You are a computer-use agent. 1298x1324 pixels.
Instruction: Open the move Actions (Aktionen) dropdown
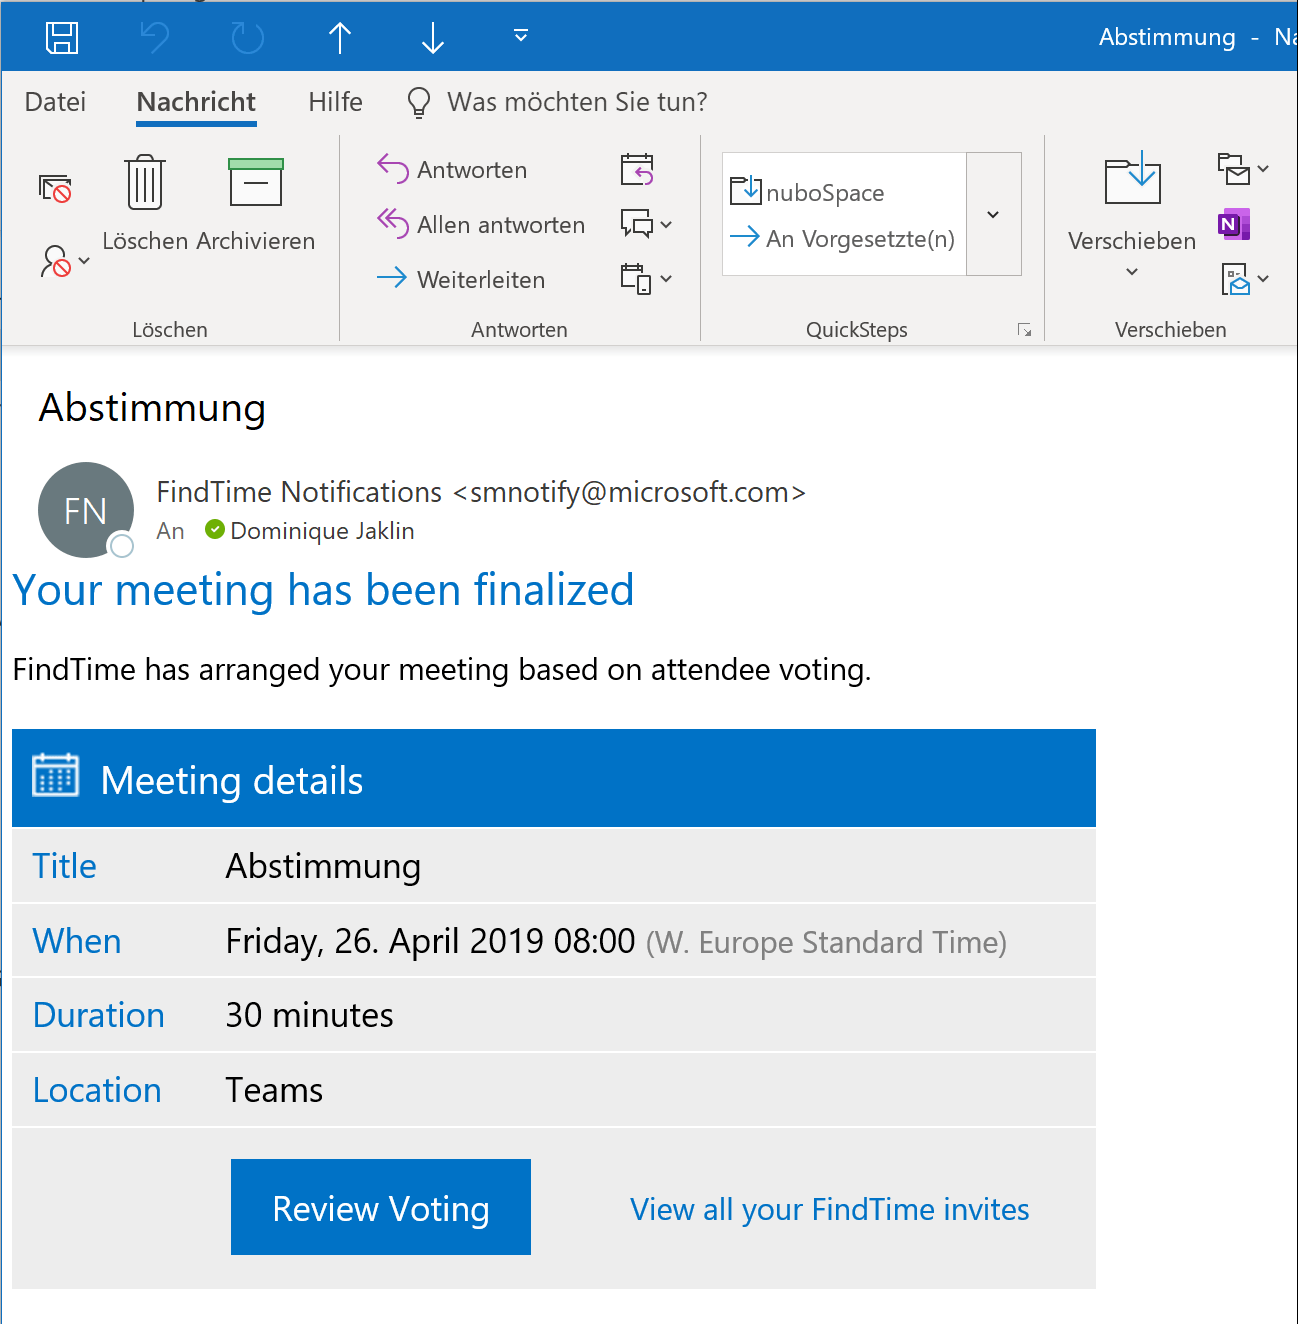coord(1245,279)
